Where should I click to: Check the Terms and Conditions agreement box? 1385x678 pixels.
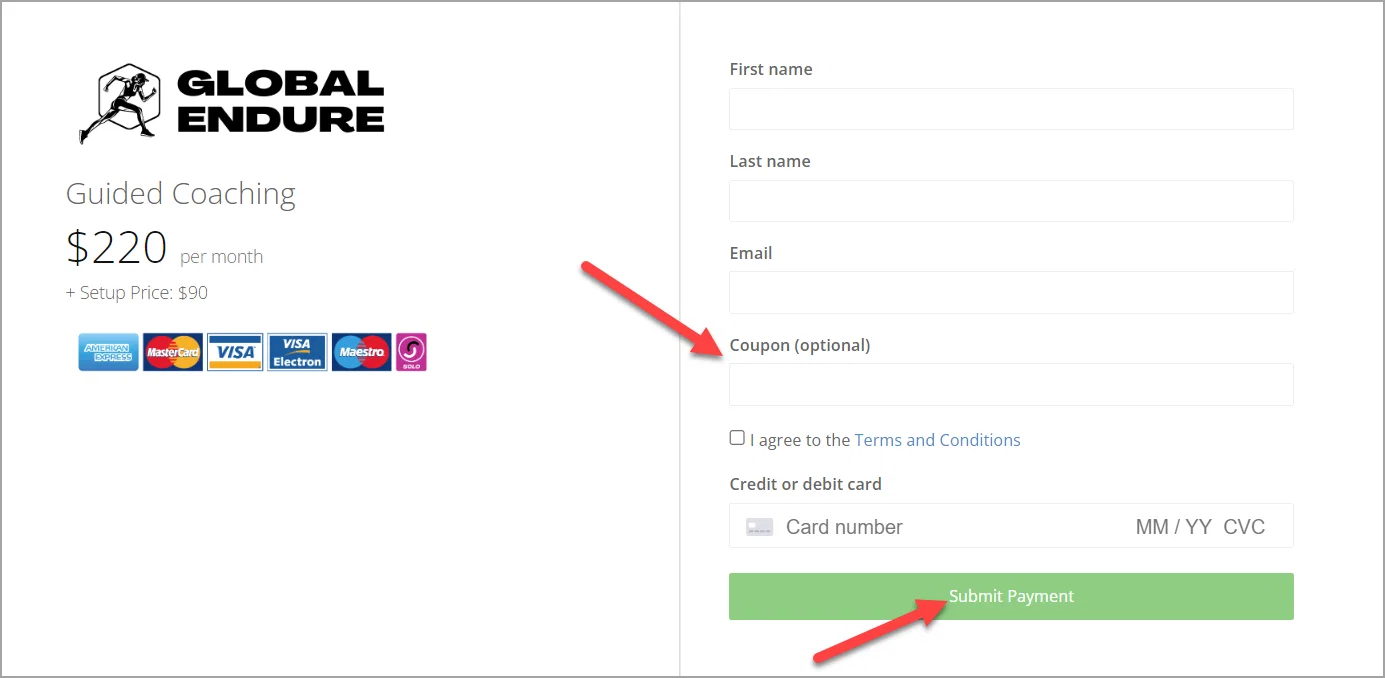(x=737, y=438)
